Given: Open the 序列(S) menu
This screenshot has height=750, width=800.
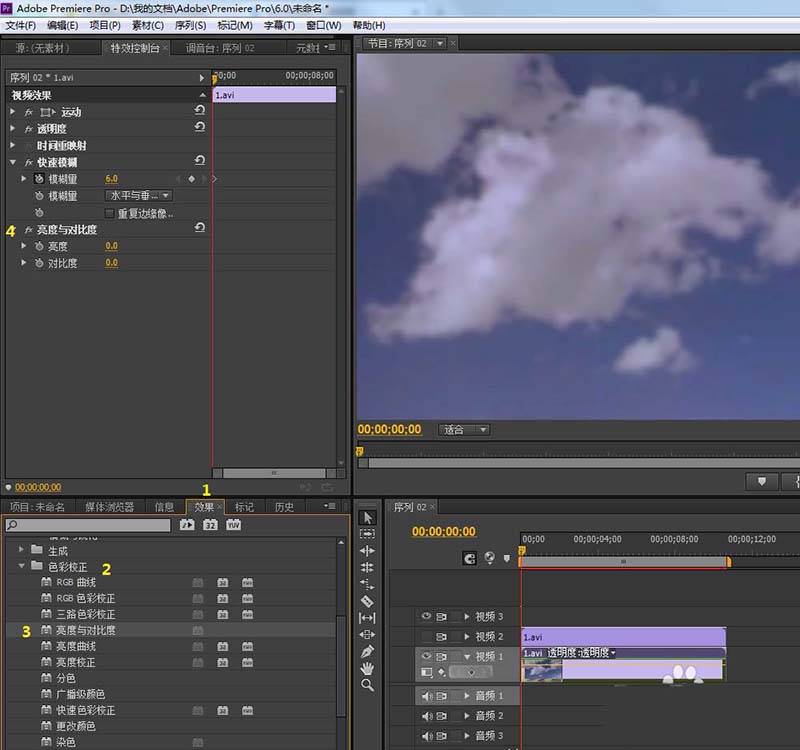Looking at the screenshot, I should click(x=190, y=25).
